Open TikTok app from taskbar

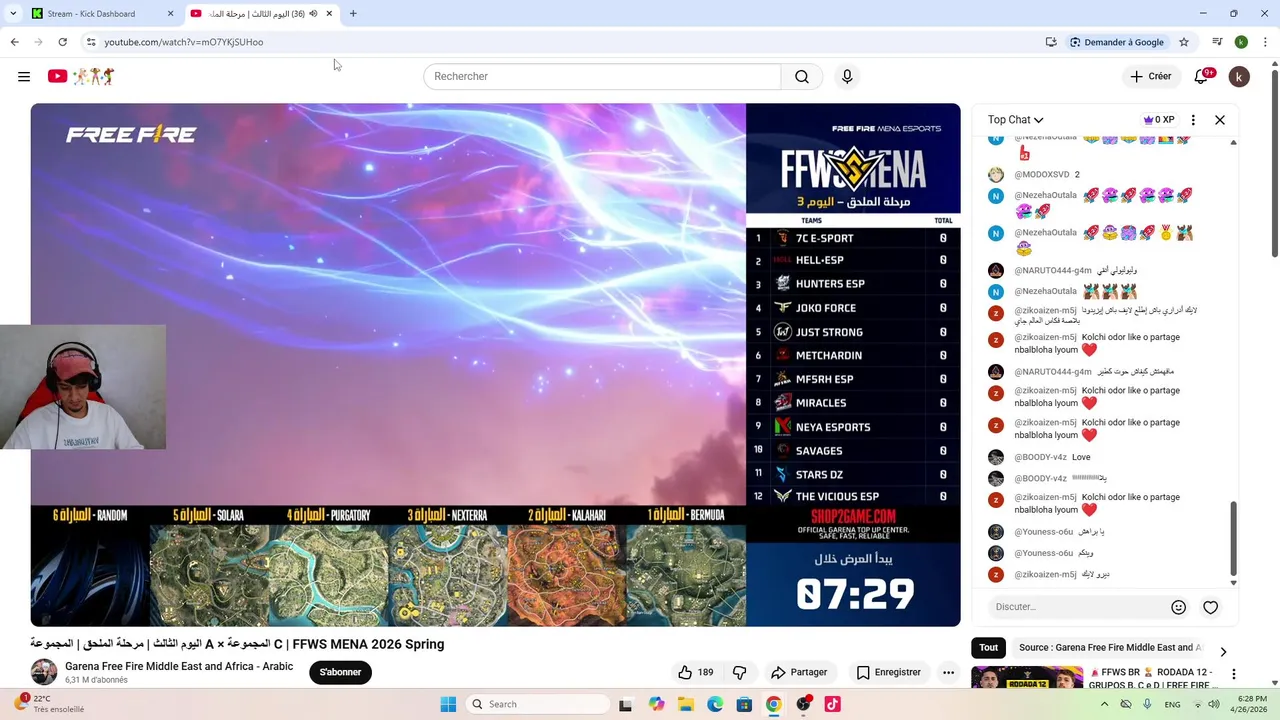832,704
